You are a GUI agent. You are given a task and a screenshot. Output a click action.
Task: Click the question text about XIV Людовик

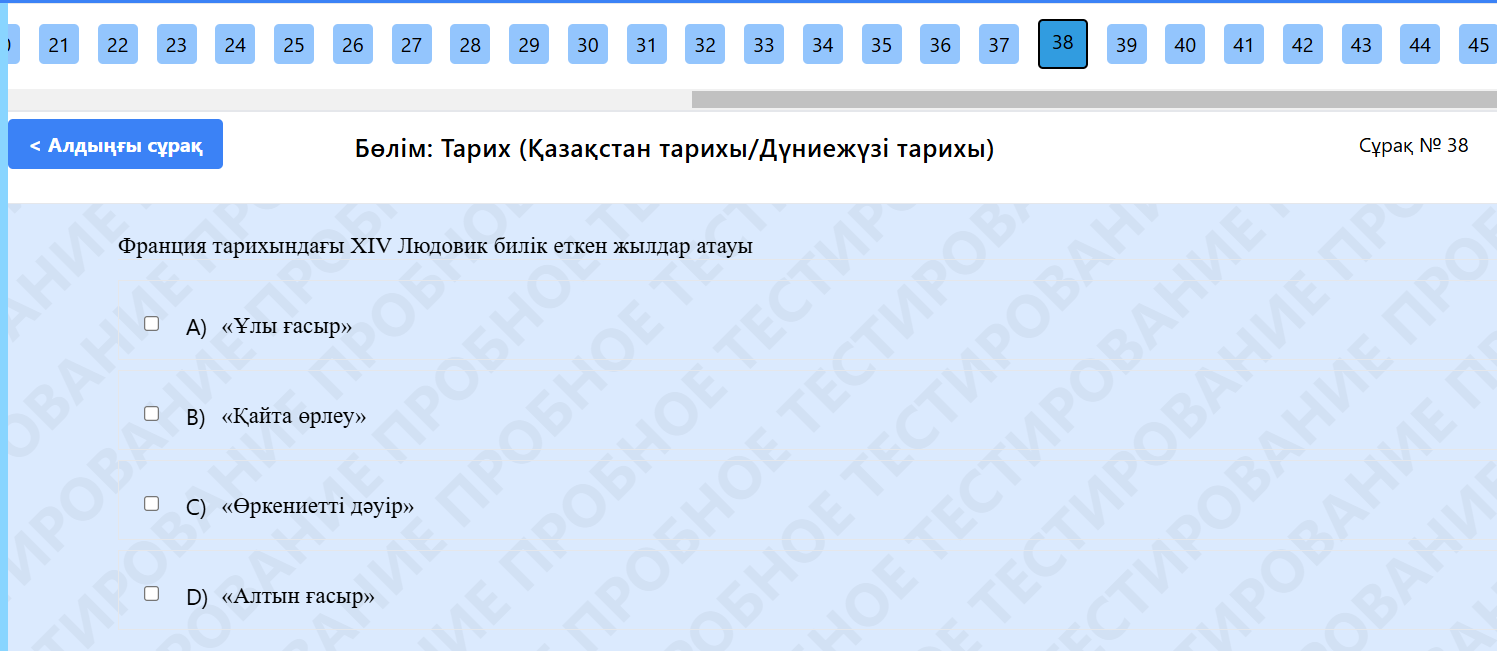click(x=435, y=246)
